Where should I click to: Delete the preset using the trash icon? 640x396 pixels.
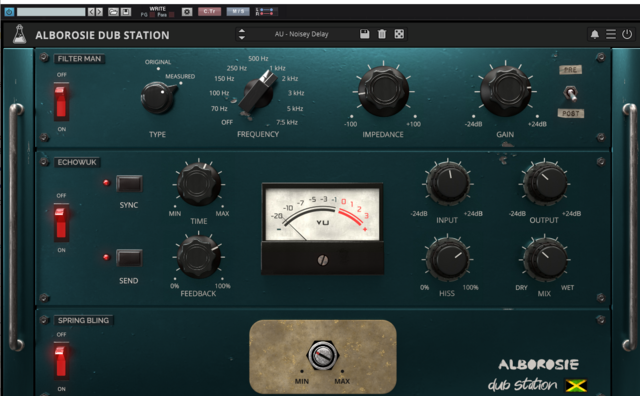click(382, 34)
